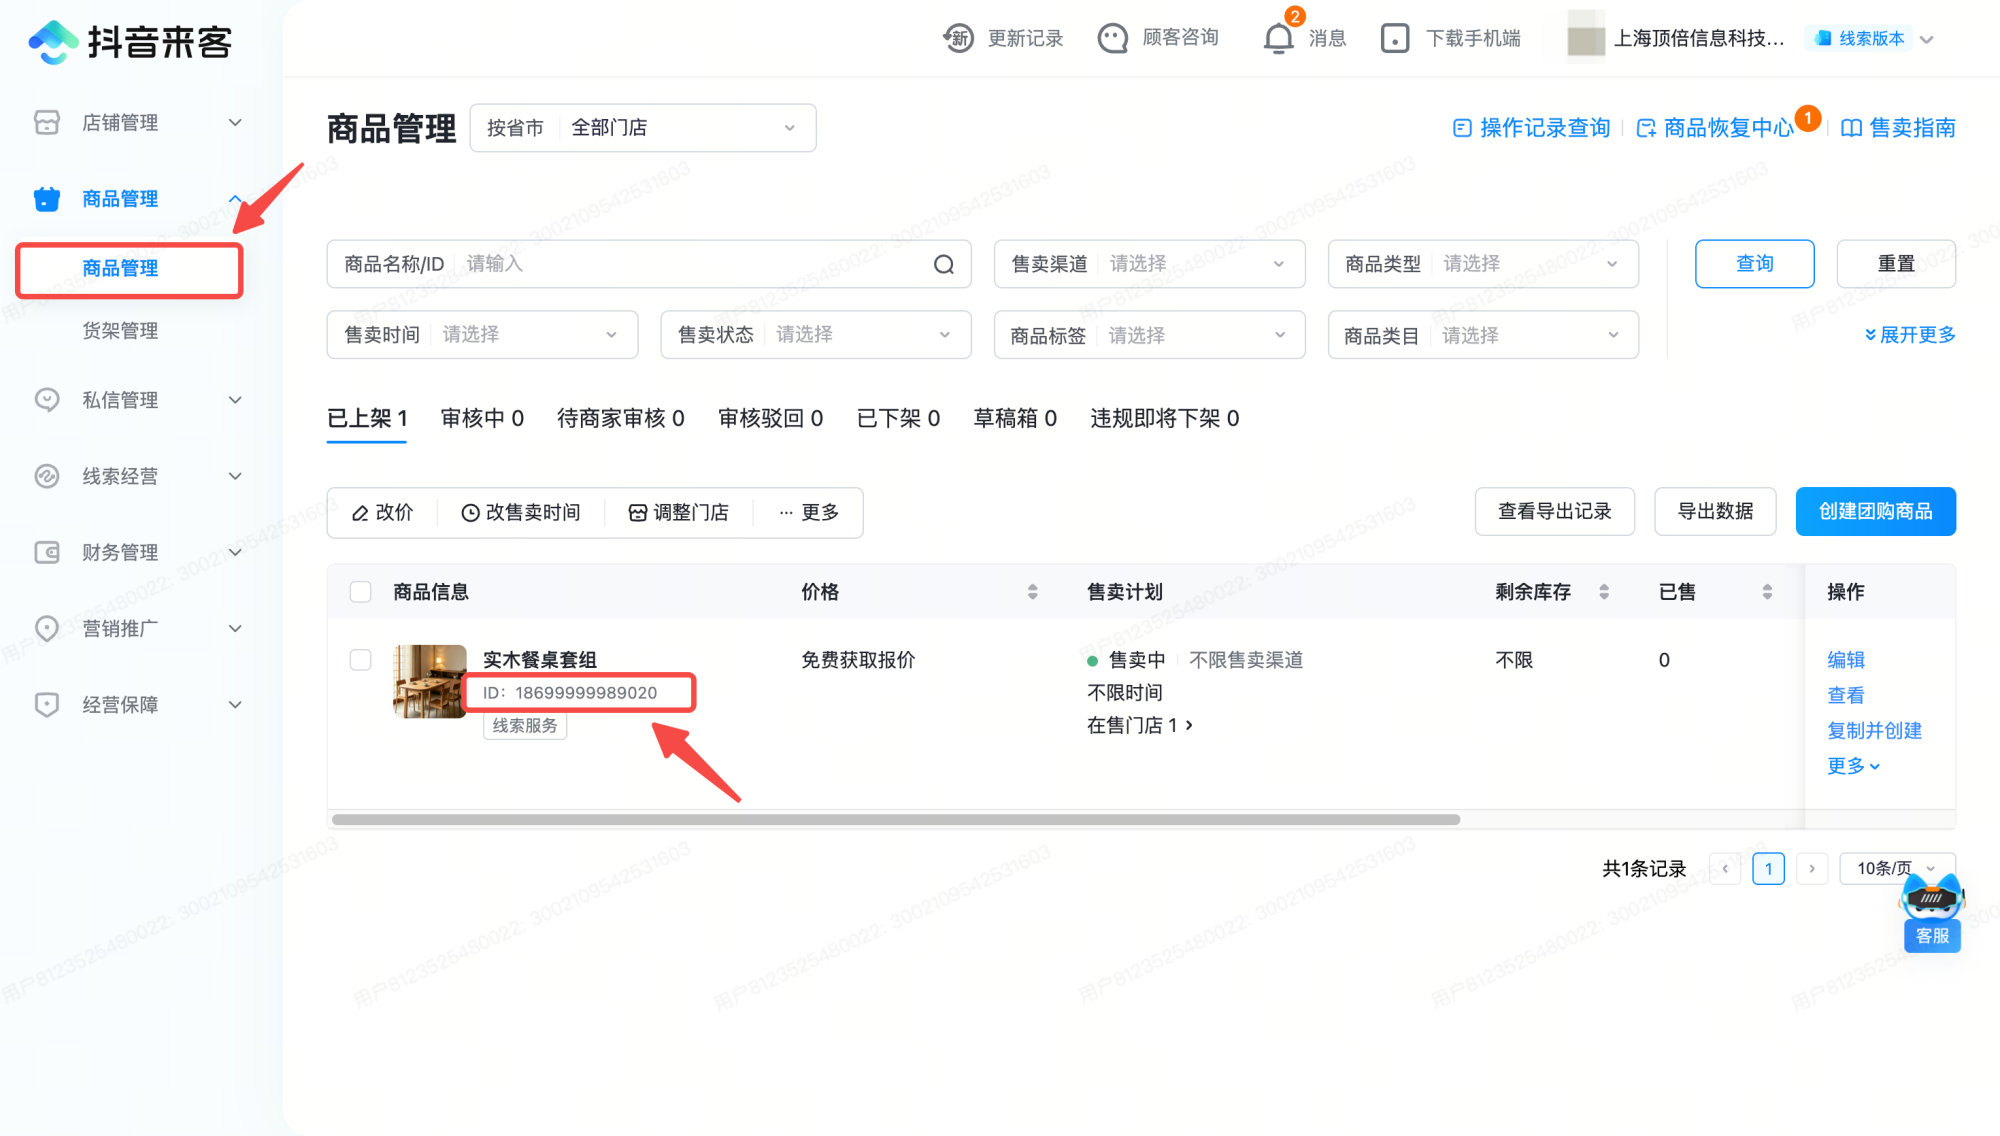
Task: Open the 客服 robot assistant
Action: (1932, 913)
